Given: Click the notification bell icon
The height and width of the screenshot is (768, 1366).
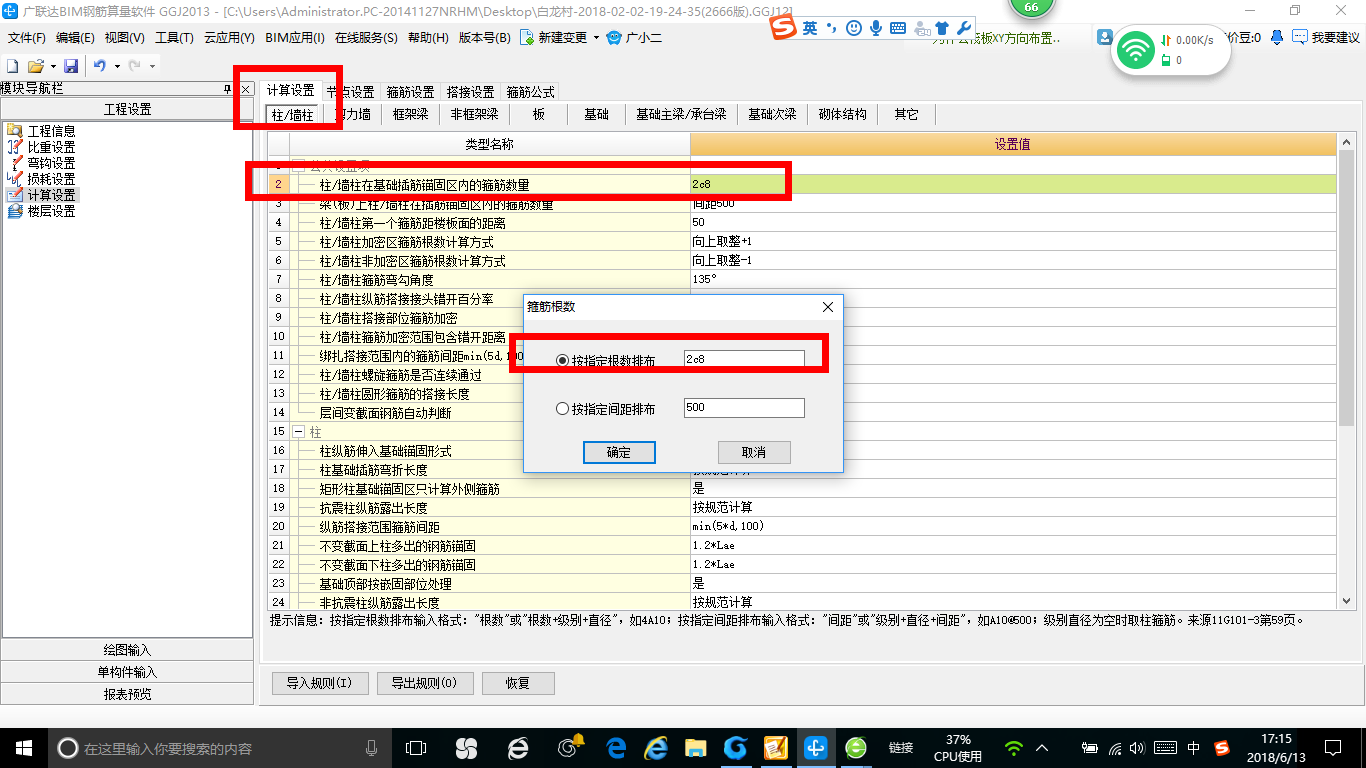Looking at the screenshot, I should [1277, 38].
